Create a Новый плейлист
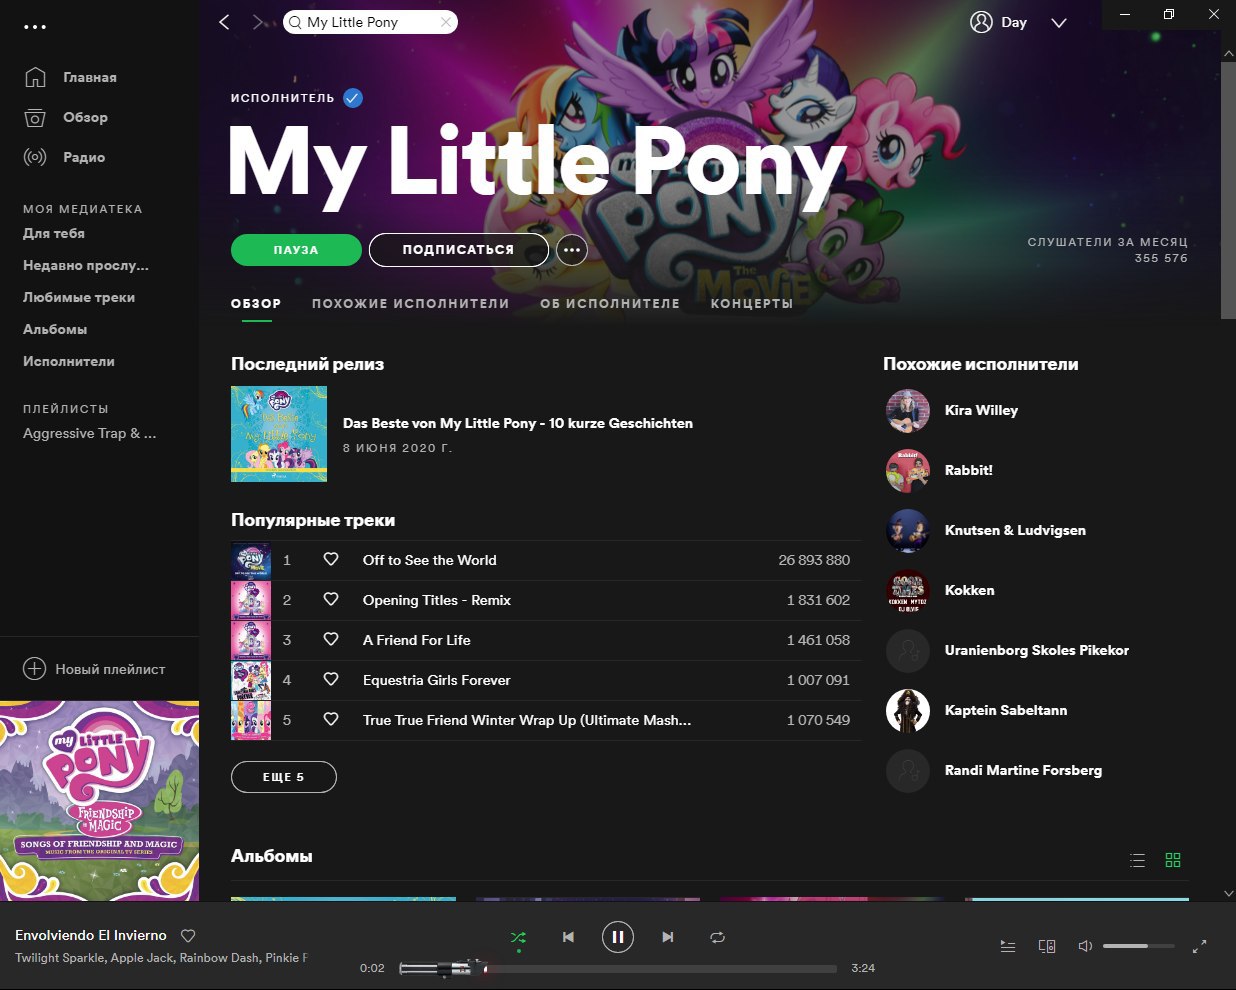The image size is (1236, 990). click(x=95, y=669)
